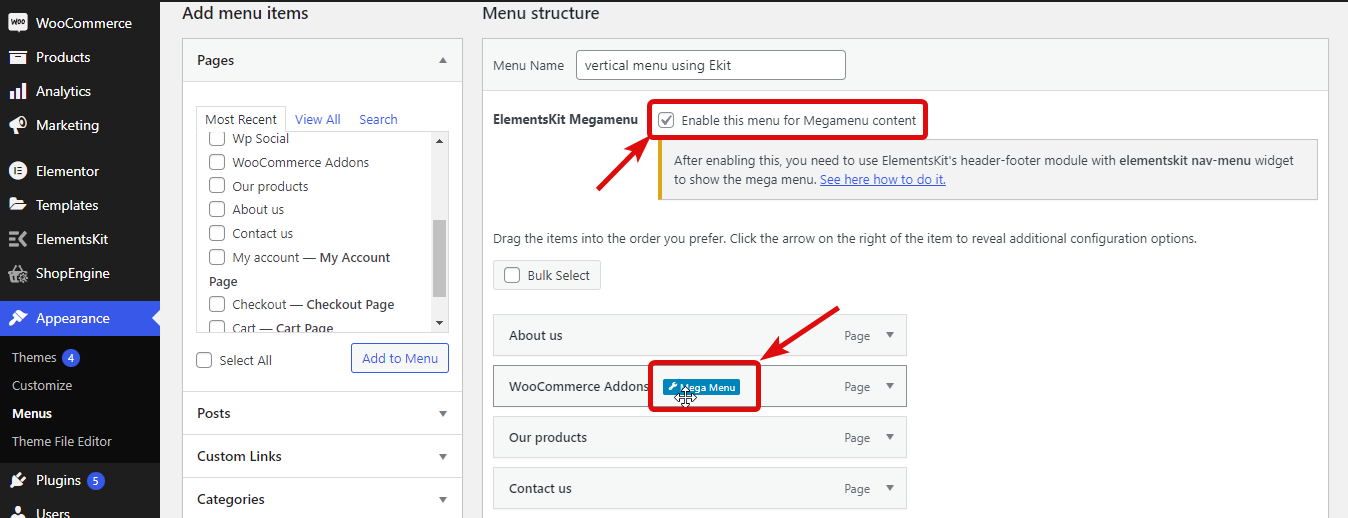Click Themes update count badge
1348x518 pixels.
[x=70, y=357]
